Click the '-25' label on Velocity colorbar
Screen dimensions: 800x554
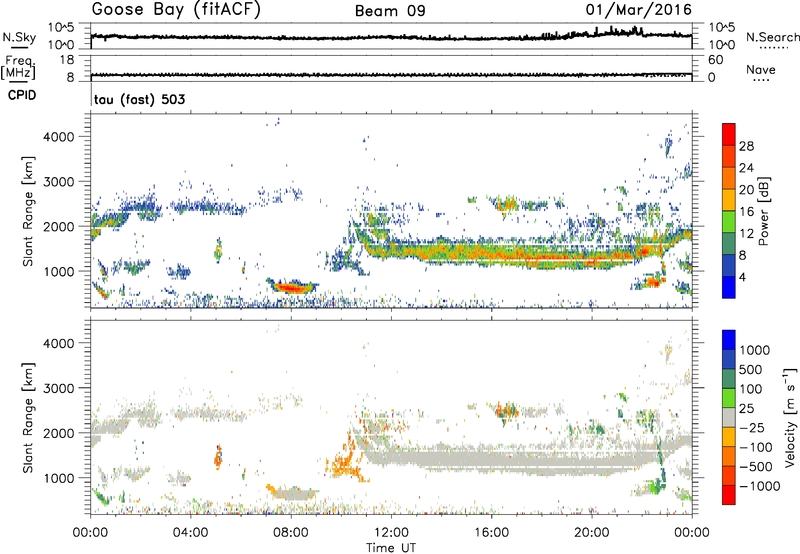pyautogui.click(x=753, y=427)
